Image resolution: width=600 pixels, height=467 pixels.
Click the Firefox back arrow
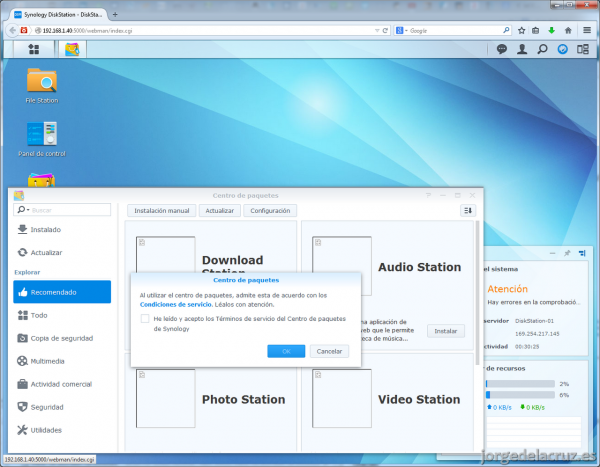click(x=13, y=30)
